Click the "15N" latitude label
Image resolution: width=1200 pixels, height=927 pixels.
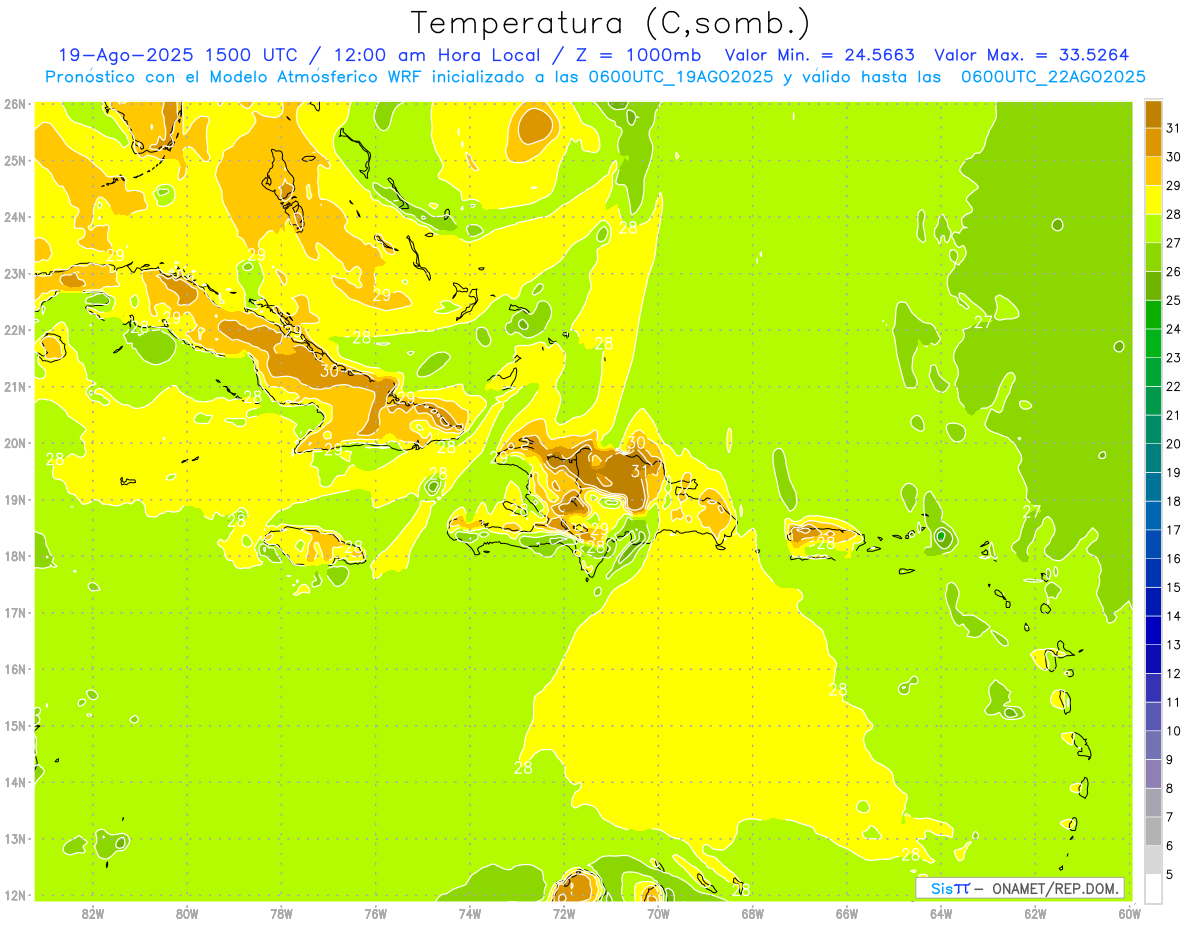[15, 725]
